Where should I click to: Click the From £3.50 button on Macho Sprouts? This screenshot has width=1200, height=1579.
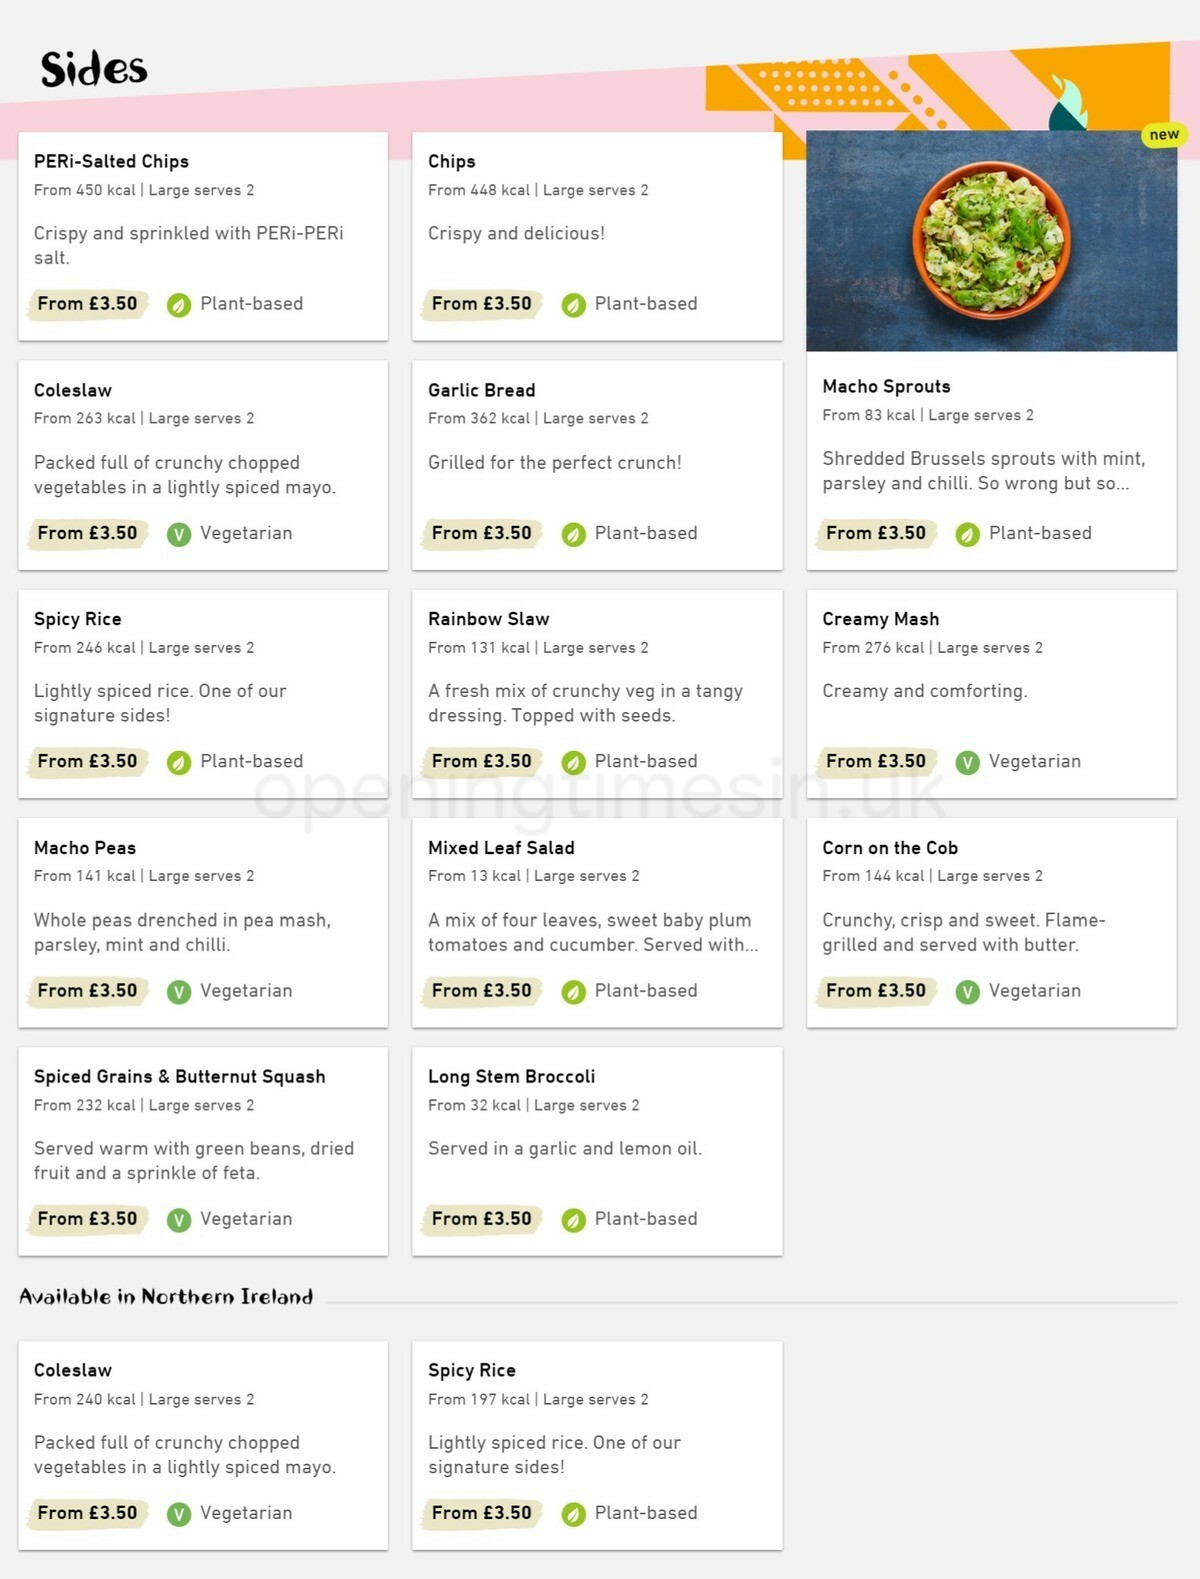pyautogui.click(x=876, y=533)
